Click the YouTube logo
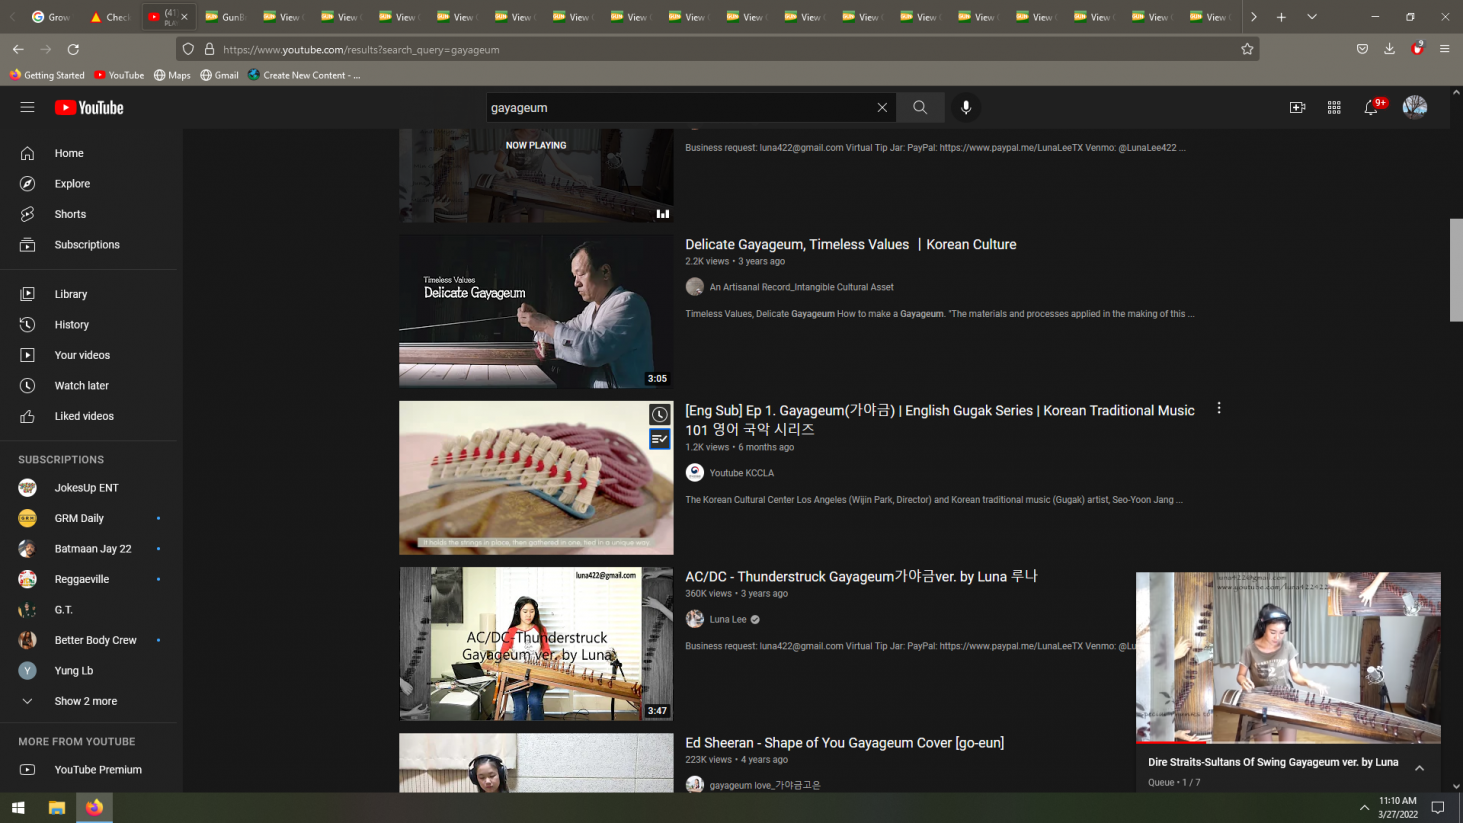Viewport: 1463px width, 823px height. coord(89,108)
